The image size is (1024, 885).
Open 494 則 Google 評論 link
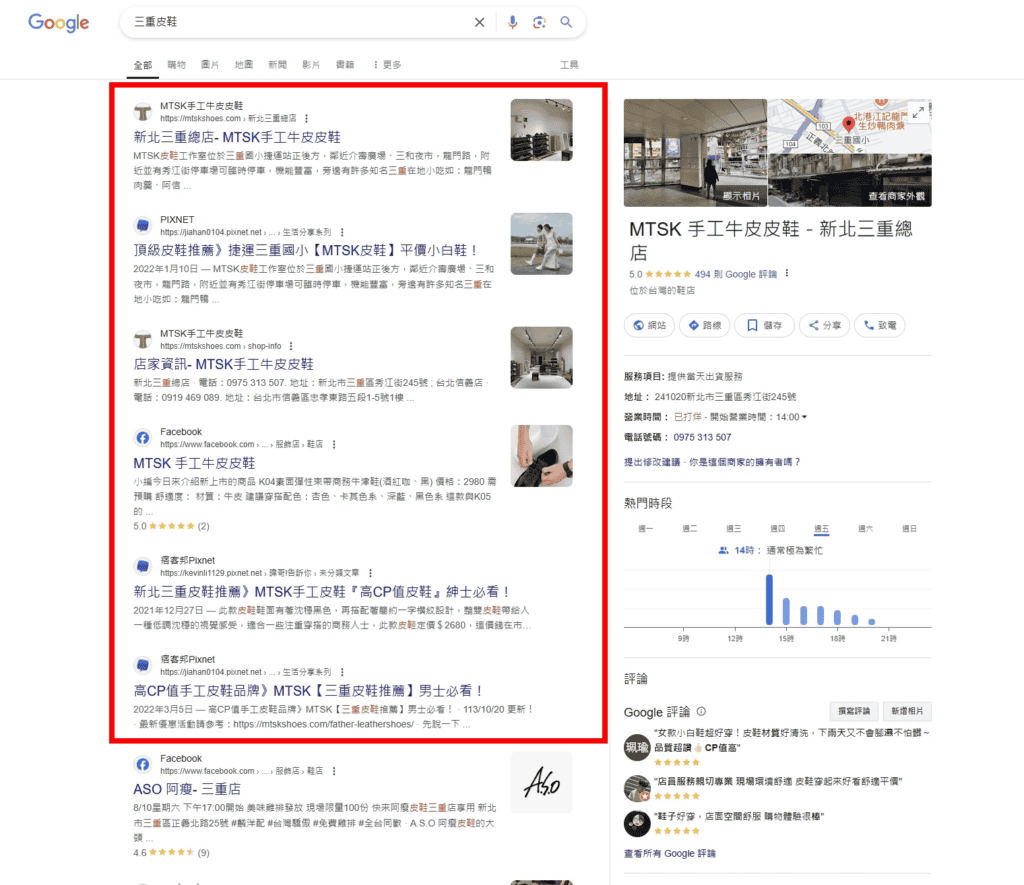click(x=735, y=274)
